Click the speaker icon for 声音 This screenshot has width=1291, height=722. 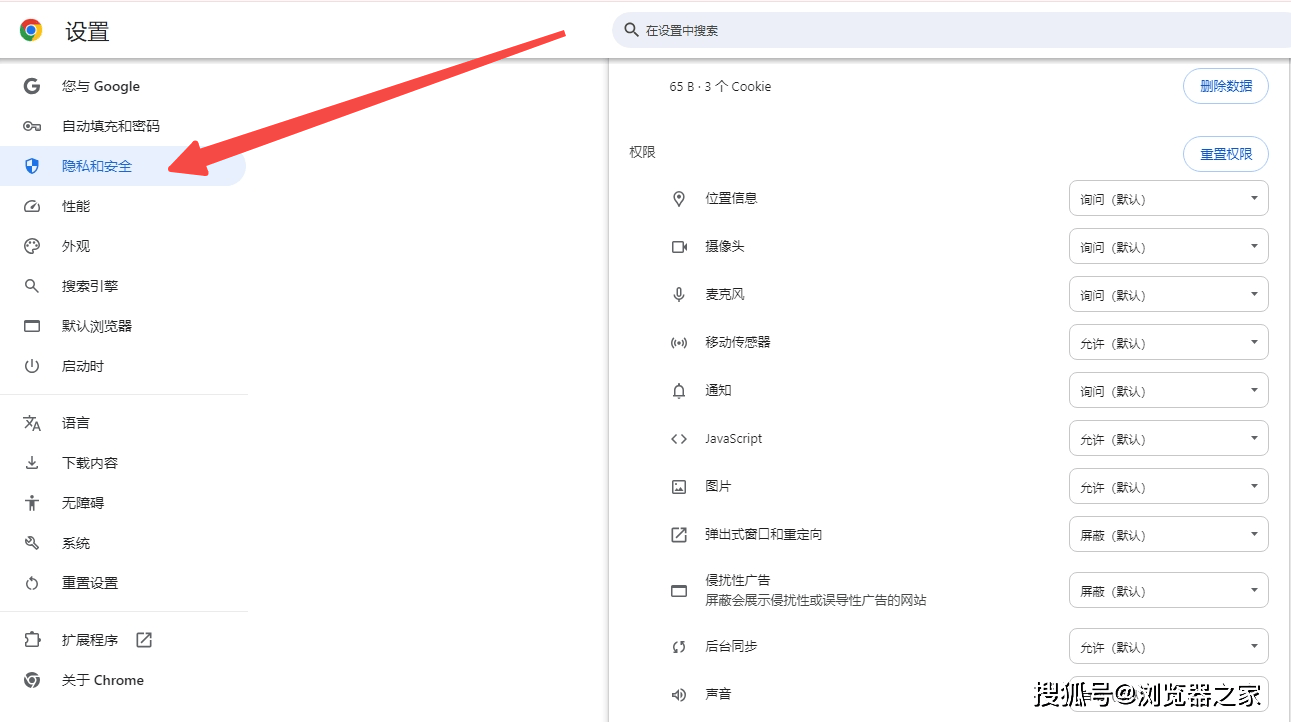coord(679,695)
